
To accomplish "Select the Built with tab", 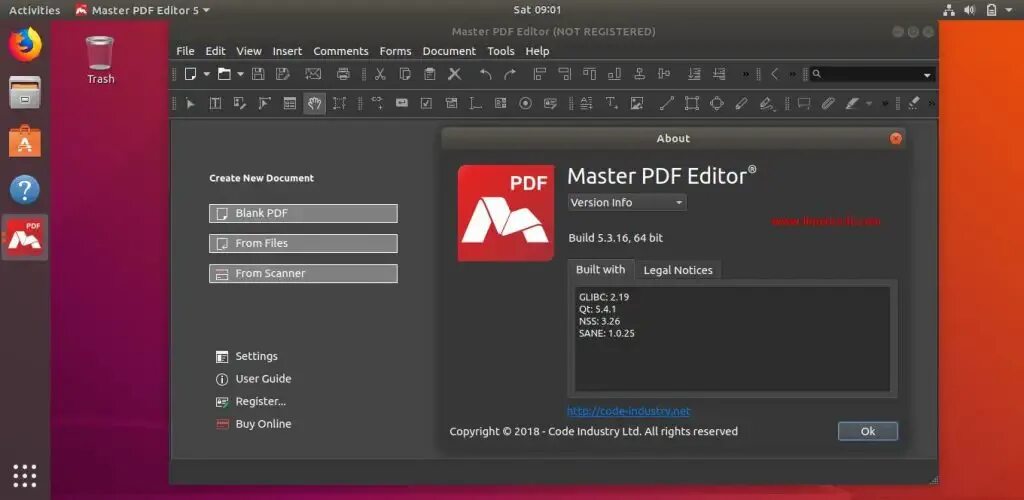I will point(600,269).
